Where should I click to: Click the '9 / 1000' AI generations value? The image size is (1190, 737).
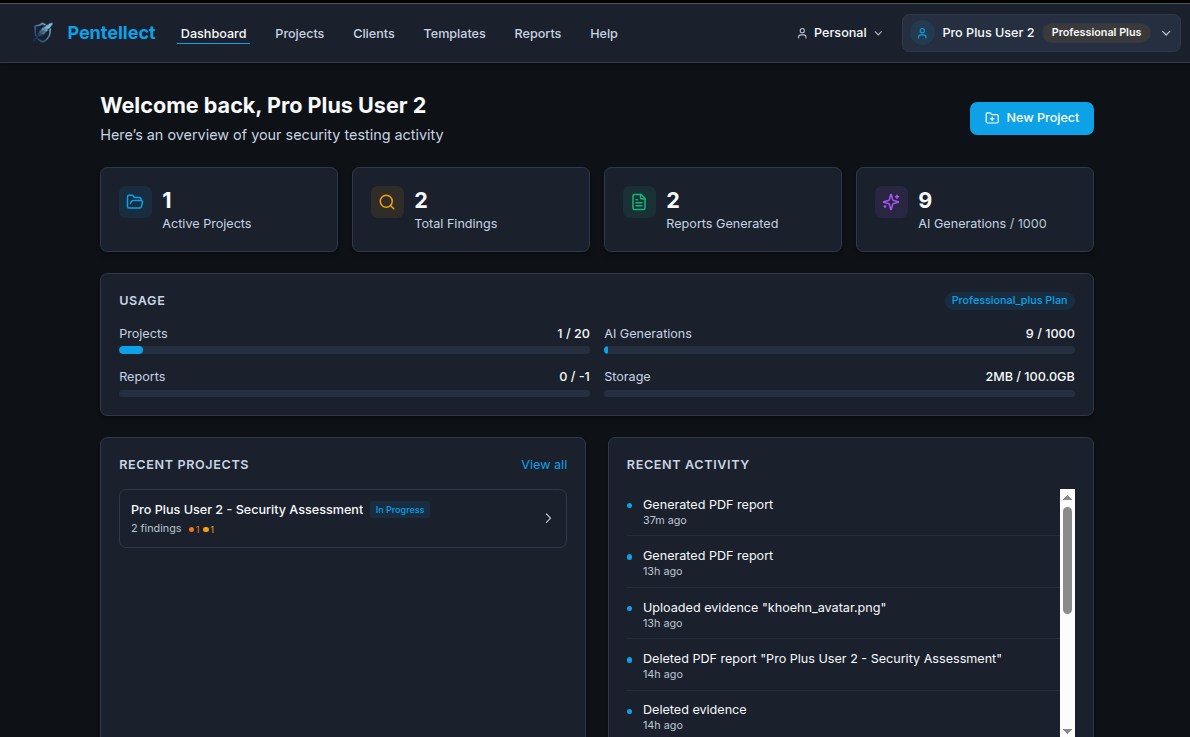(x=1050, y=333)
